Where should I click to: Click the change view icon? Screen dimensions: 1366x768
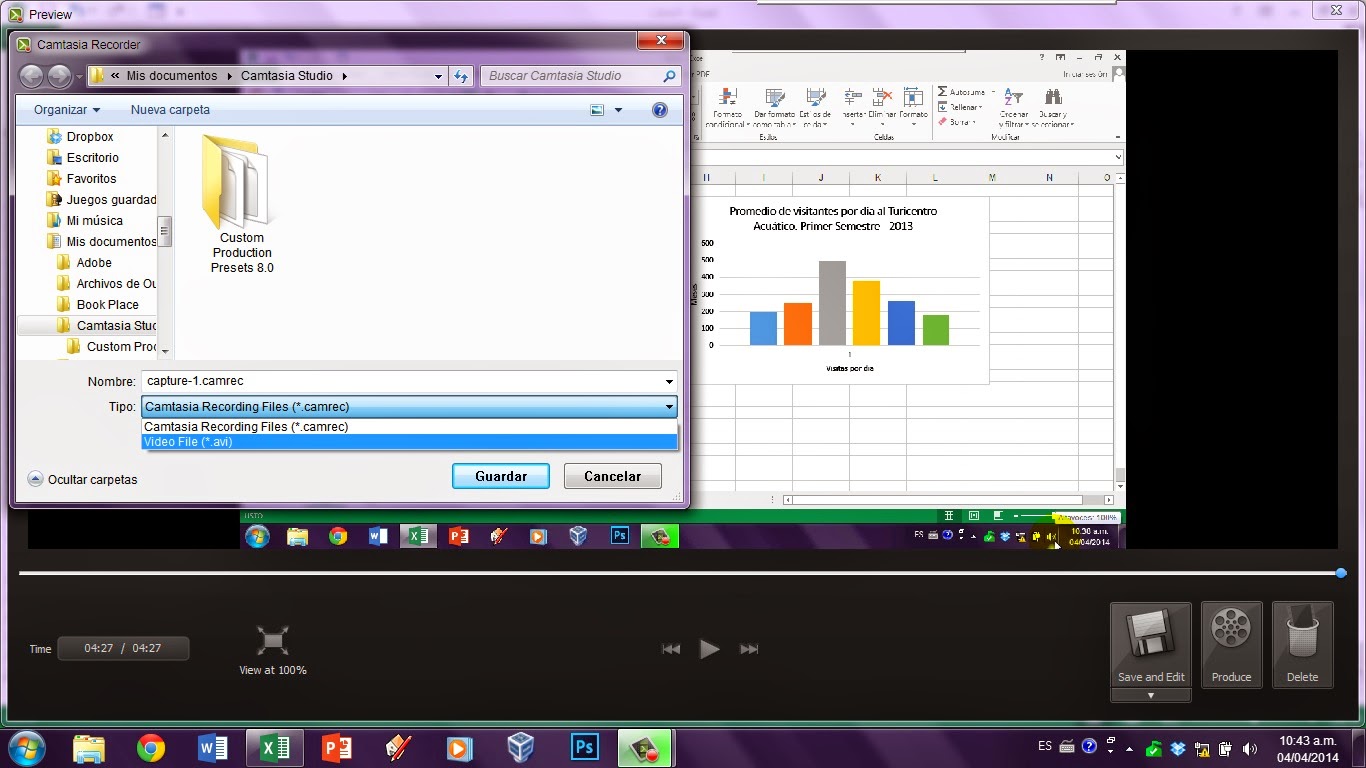coord(597,110)
